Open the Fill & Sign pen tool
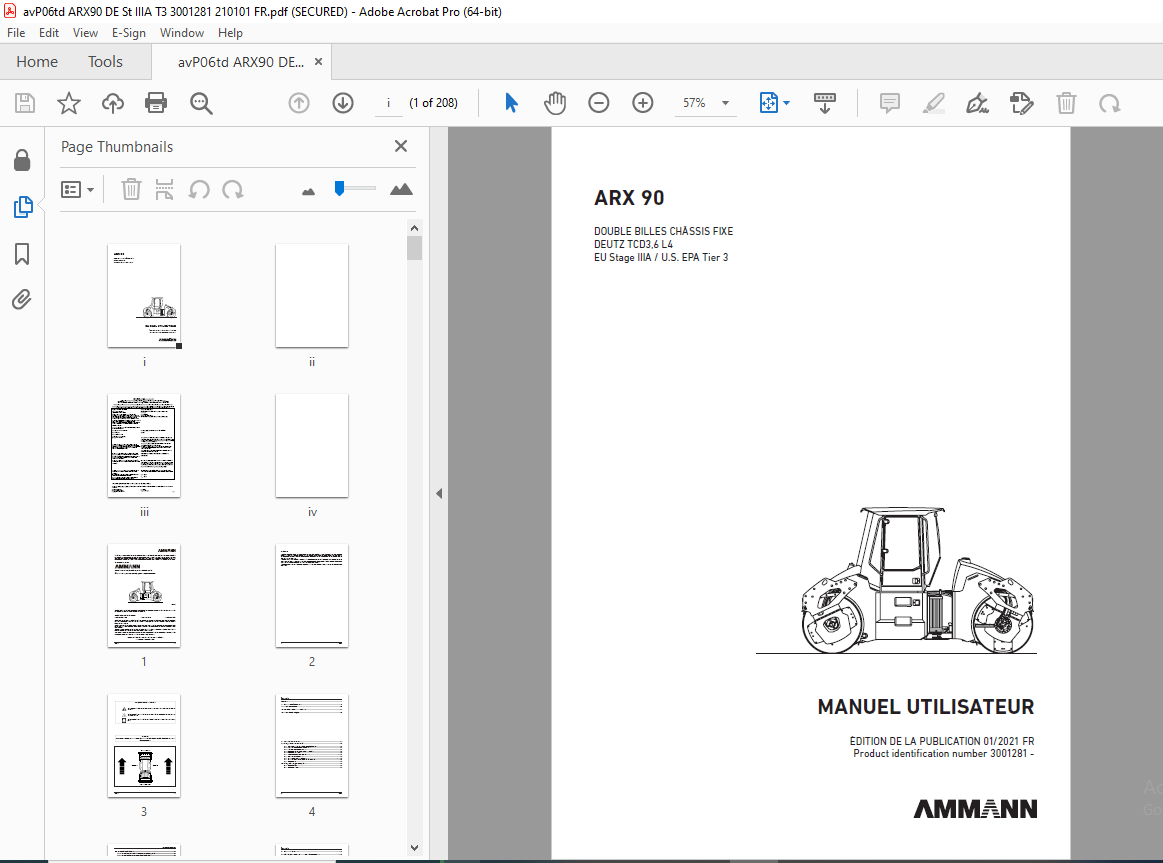This screenshot has width=1163, height=863. (x=978, y=103)
